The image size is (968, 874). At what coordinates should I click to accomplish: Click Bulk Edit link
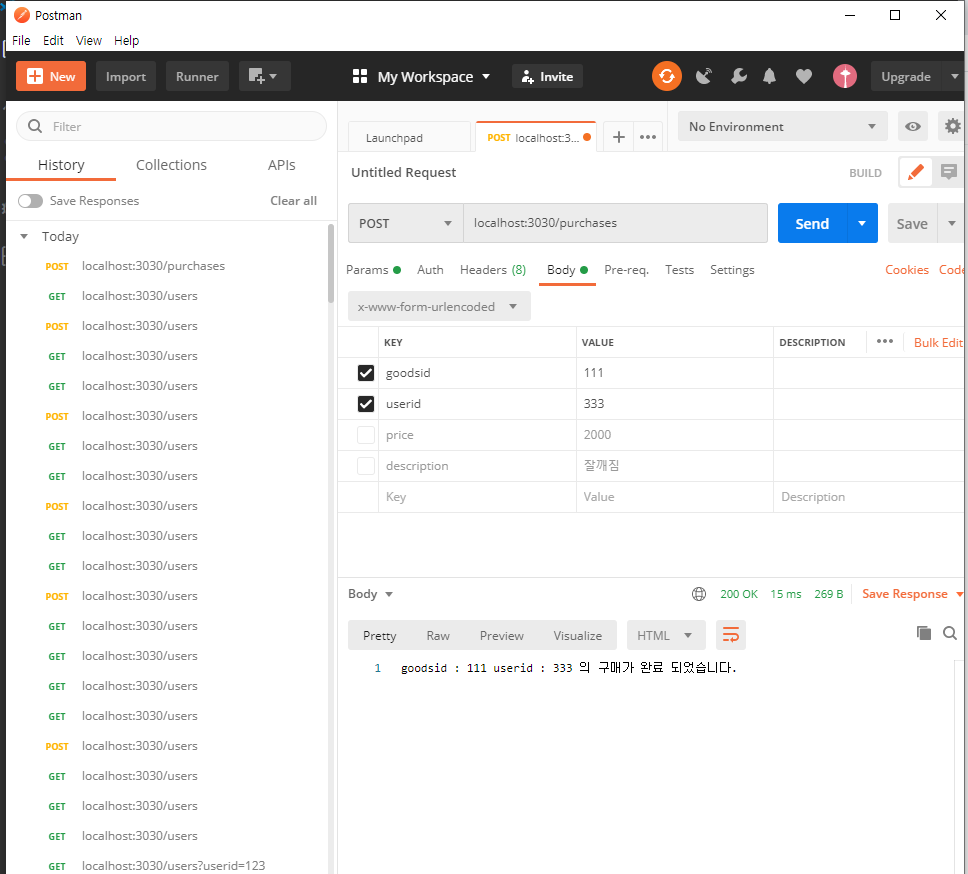click(x=938, y=343)
